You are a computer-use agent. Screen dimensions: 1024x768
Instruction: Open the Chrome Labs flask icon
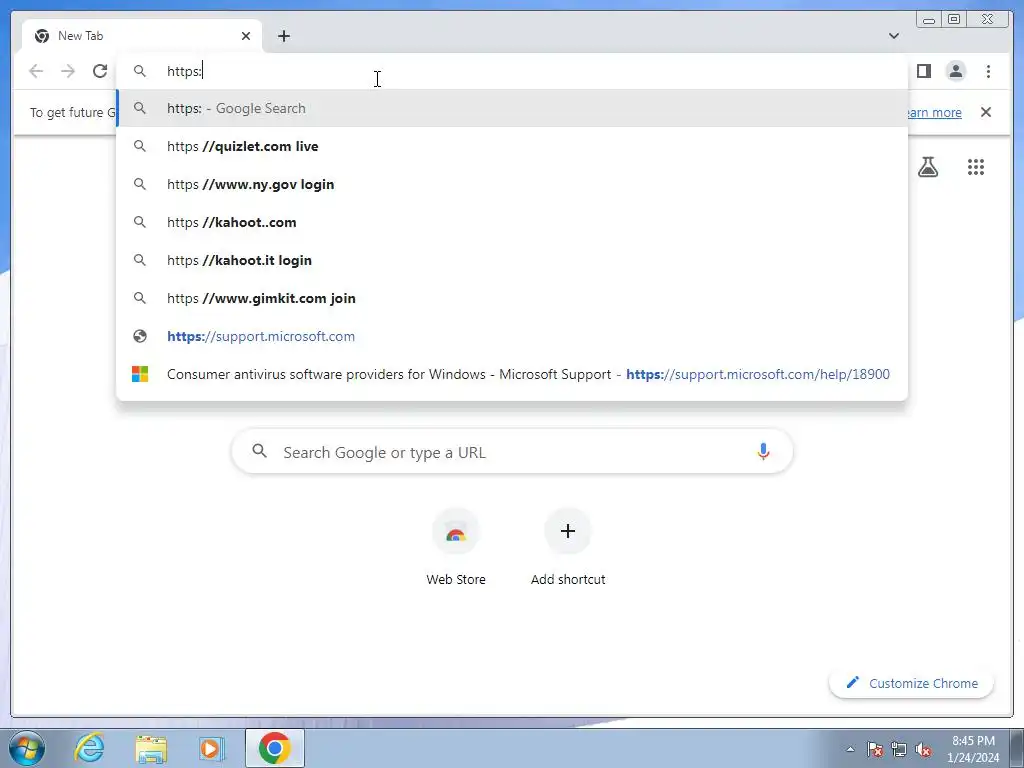(927, 167)
